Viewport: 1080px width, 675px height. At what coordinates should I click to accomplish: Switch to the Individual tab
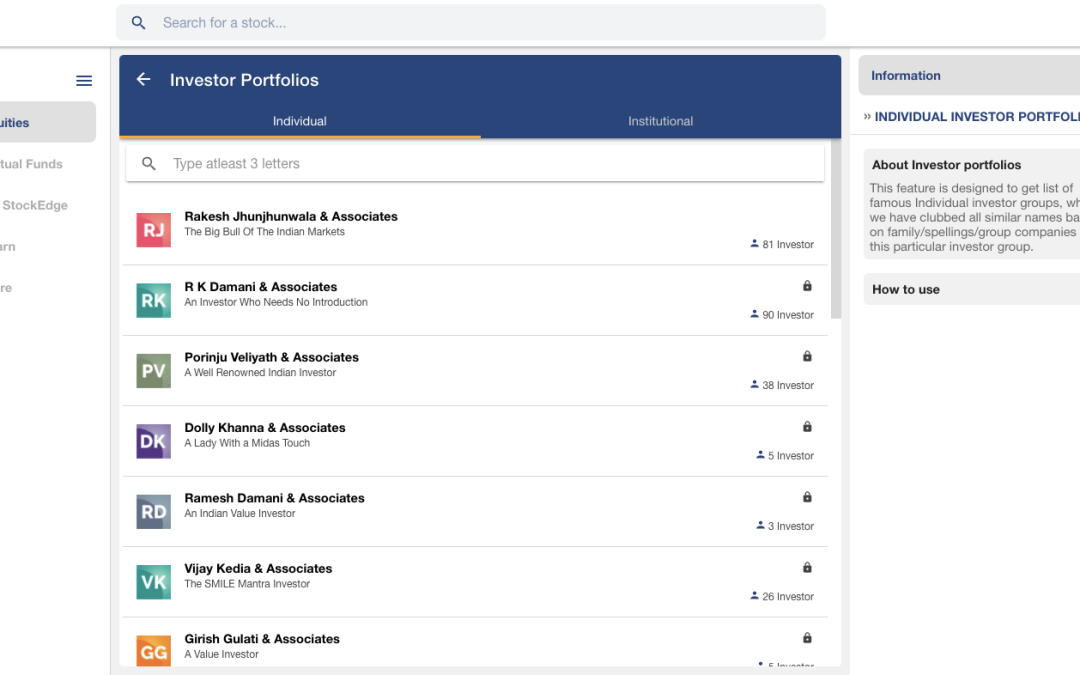(x=300, y=121)
